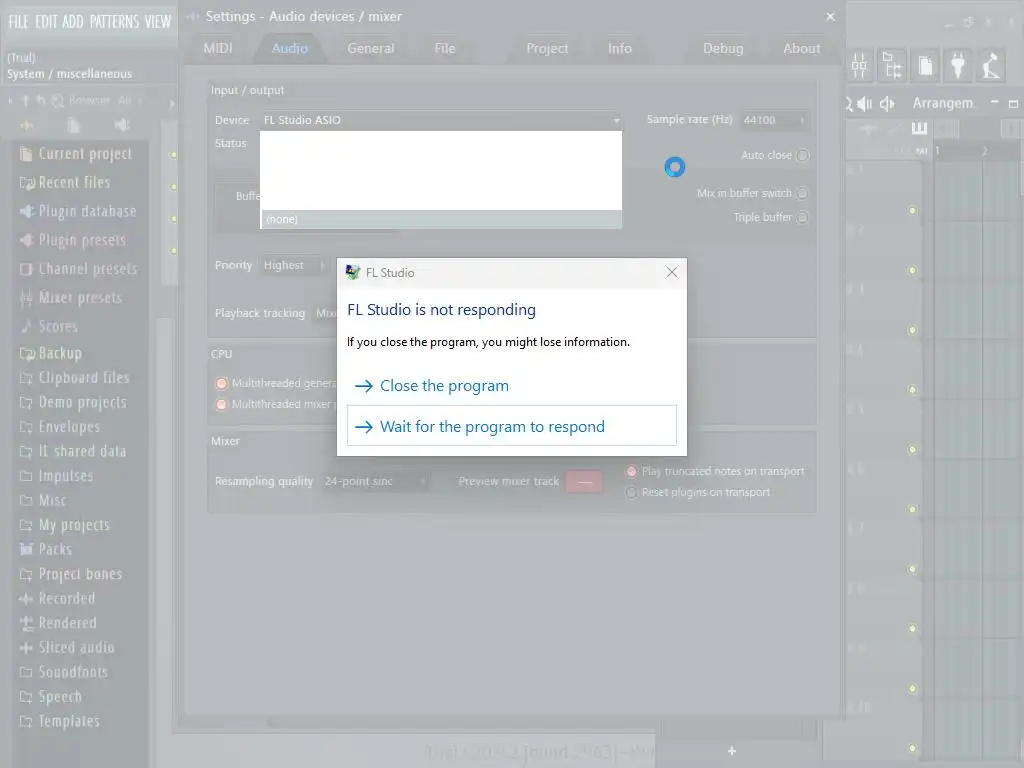Screen dimensions: 1024x768
Task: Click Recent files icon in browser
Action: point(27,183)
